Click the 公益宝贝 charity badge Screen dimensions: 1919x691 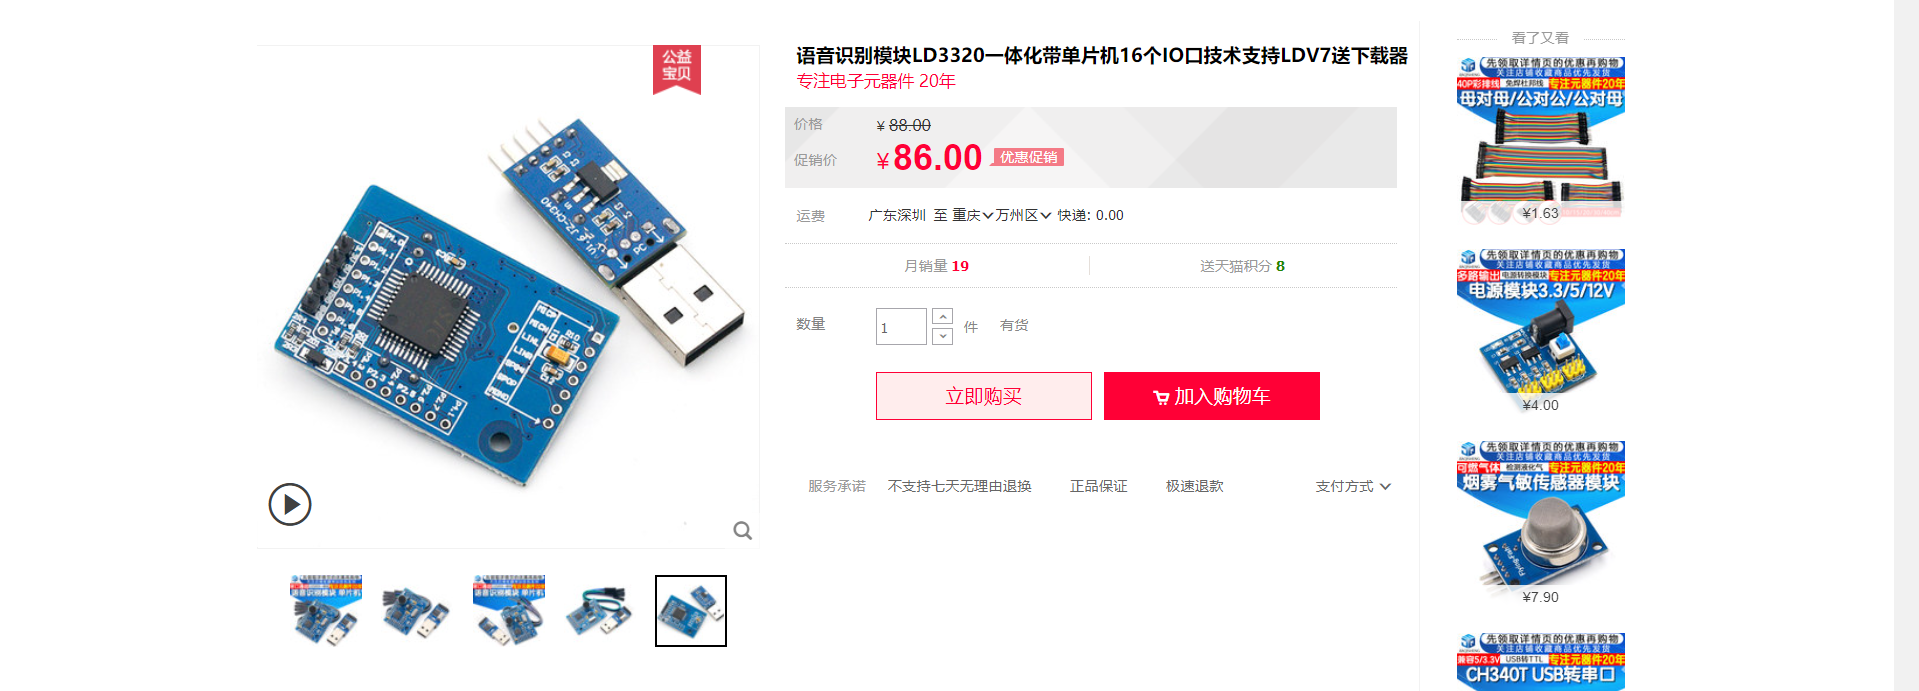click(x=677, y=69)
